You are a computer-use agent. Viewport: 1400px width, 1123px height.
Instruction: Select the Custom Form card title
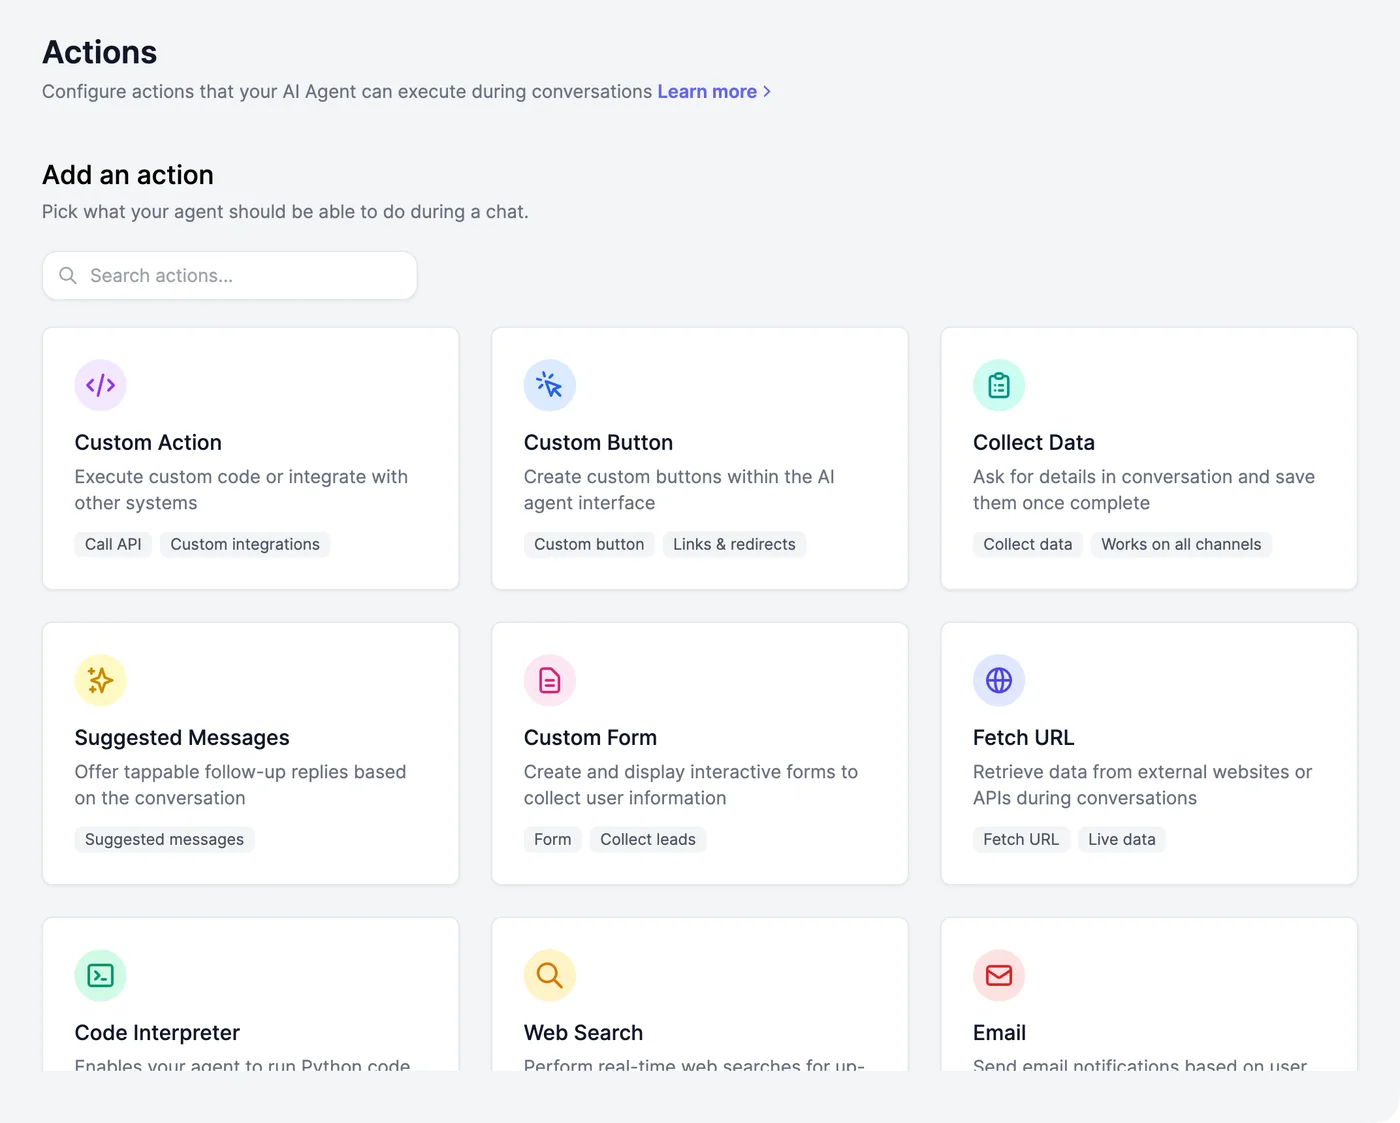coord(590,737)
